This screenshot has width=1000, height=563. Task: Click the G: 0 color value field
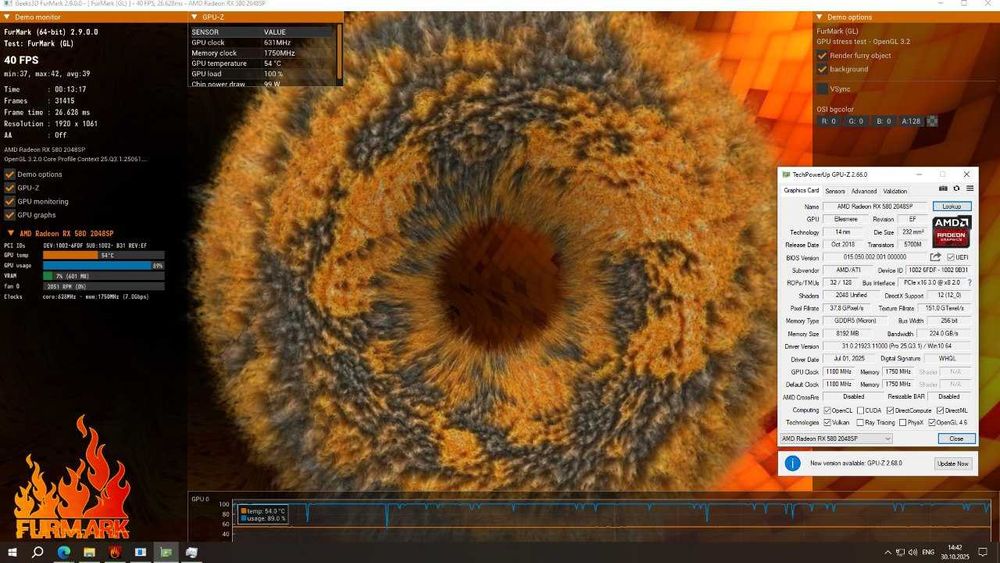coord(856,121)
